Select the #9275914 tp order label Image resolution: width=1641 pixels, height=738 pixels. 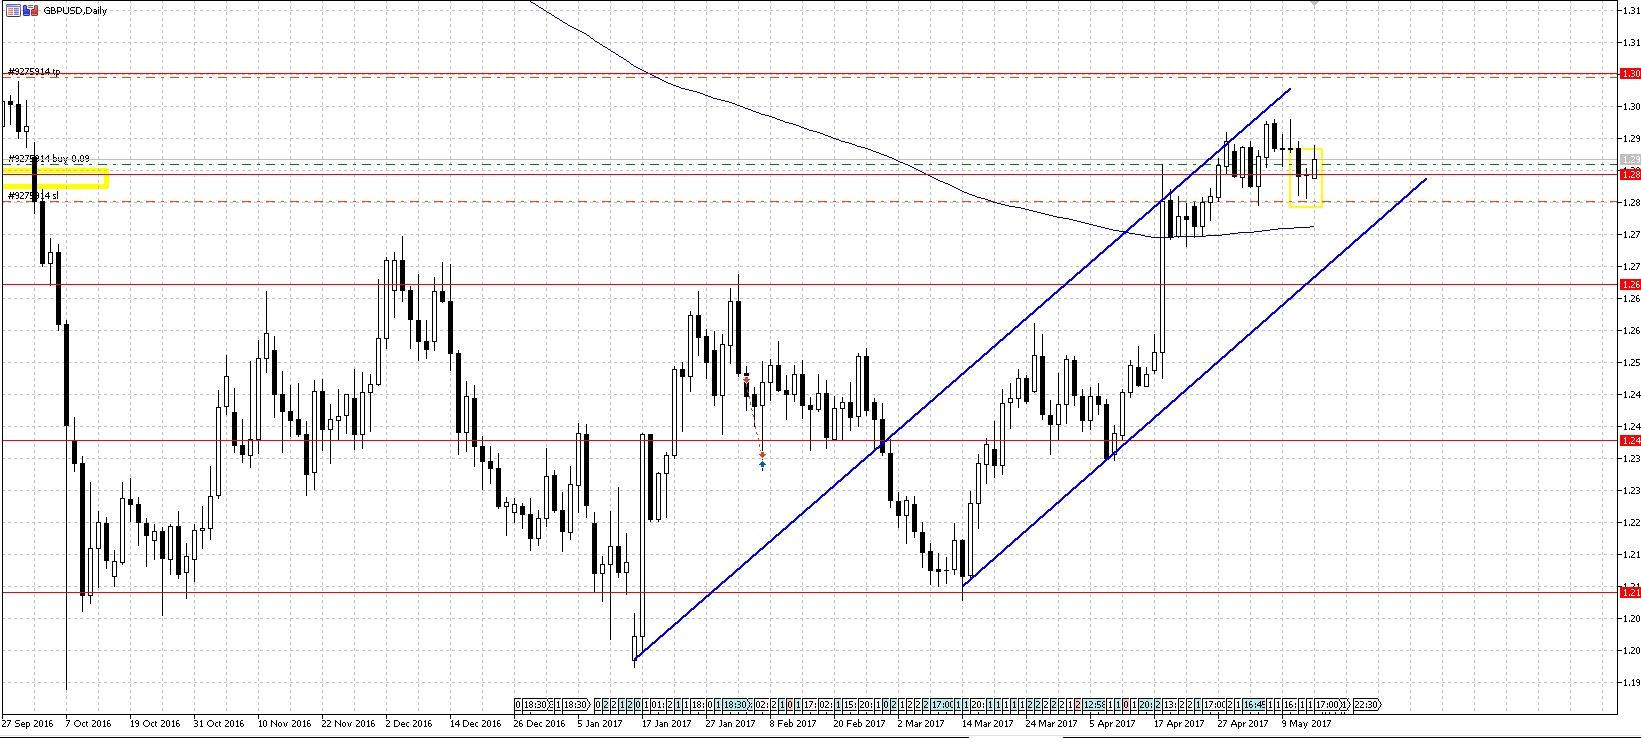point(34,72)
